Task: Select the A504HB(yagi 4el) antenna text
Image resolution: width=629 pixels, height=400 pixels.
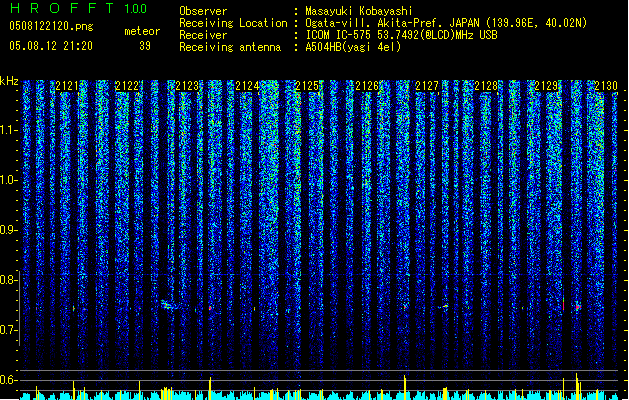Action: coord(353,47)
